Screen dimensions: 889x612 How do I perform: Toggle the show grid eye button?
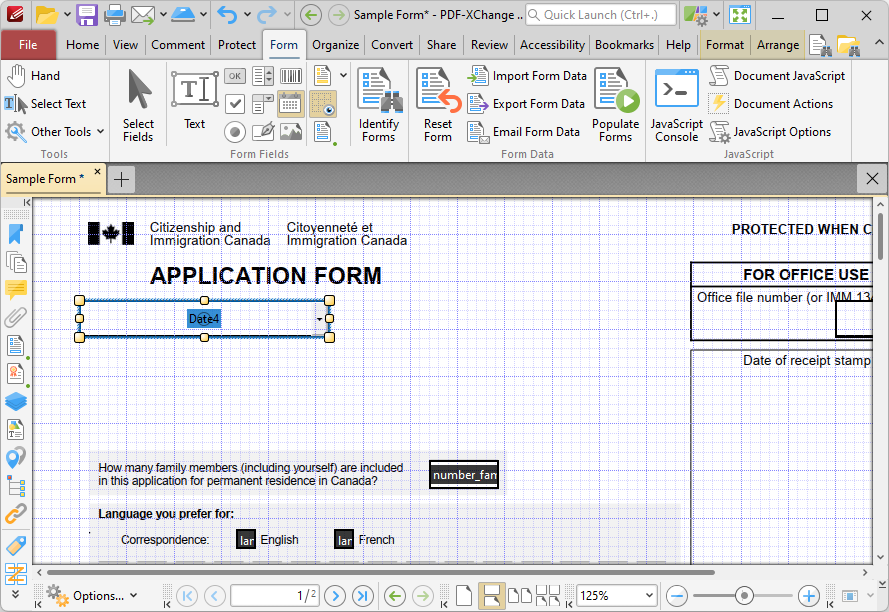[x=323, y=104]
